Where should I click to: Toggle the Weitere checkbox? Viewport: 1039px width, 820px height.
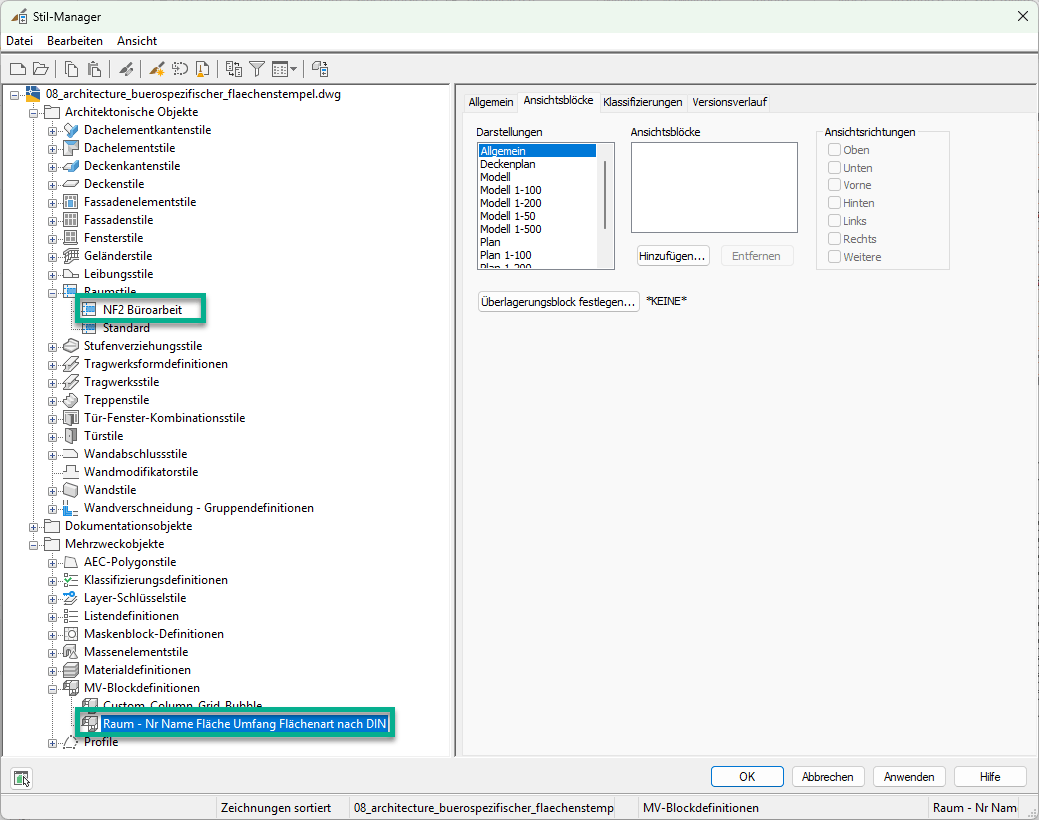pos(835,257)
